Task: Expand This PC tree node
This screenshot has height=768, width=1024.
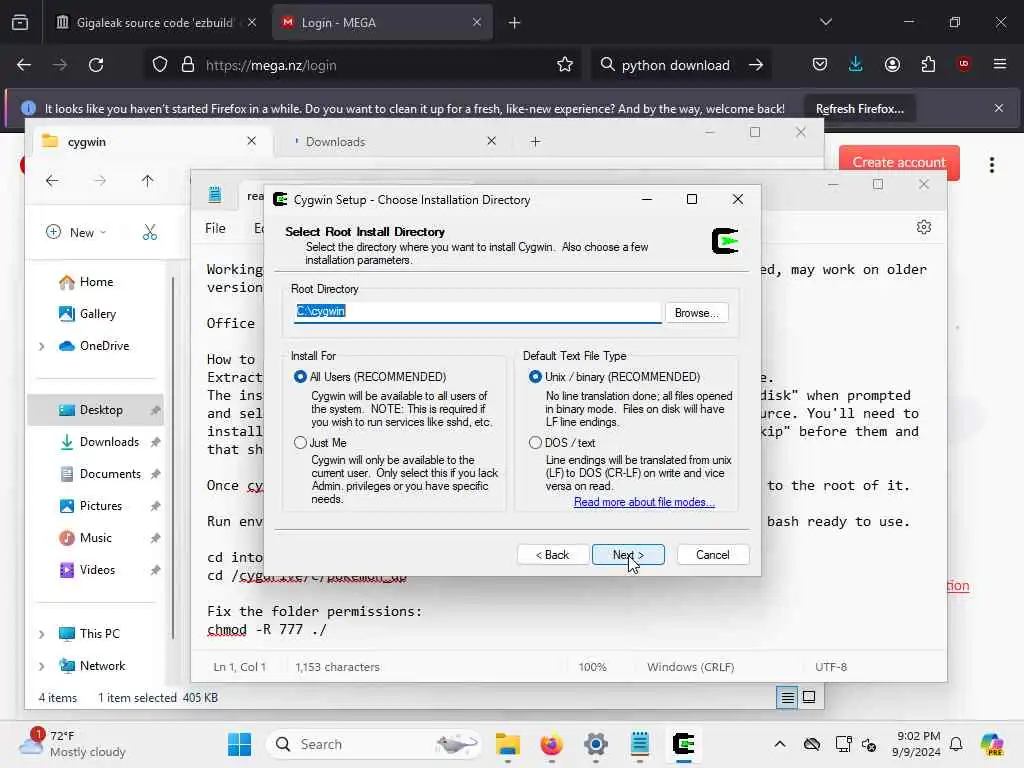Action: point(42,634)
